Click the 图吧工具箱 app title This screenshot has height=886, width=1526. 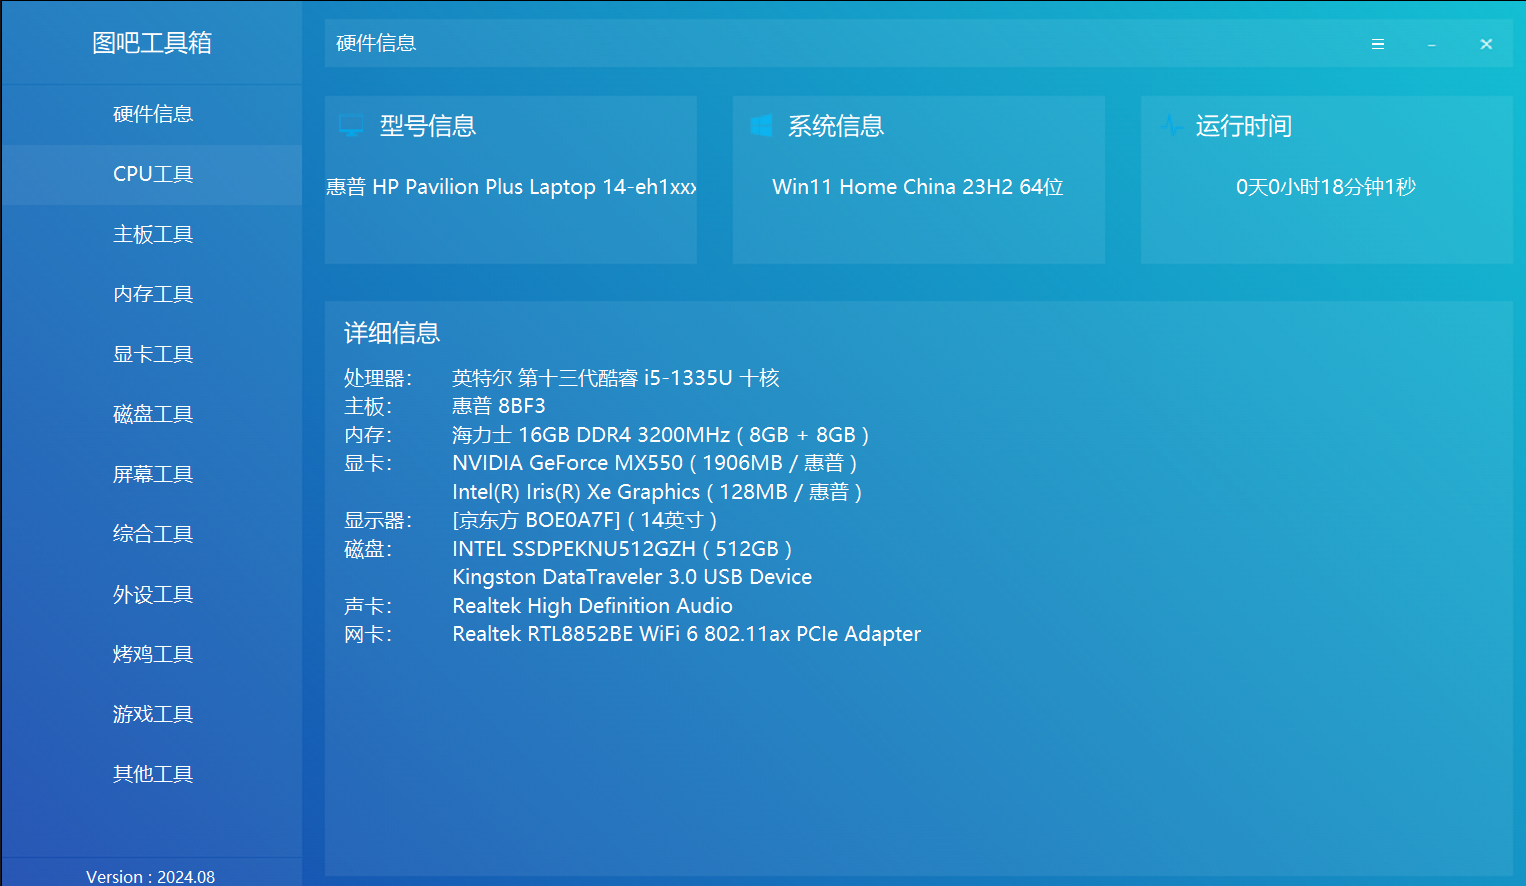(x=152, y=43)
